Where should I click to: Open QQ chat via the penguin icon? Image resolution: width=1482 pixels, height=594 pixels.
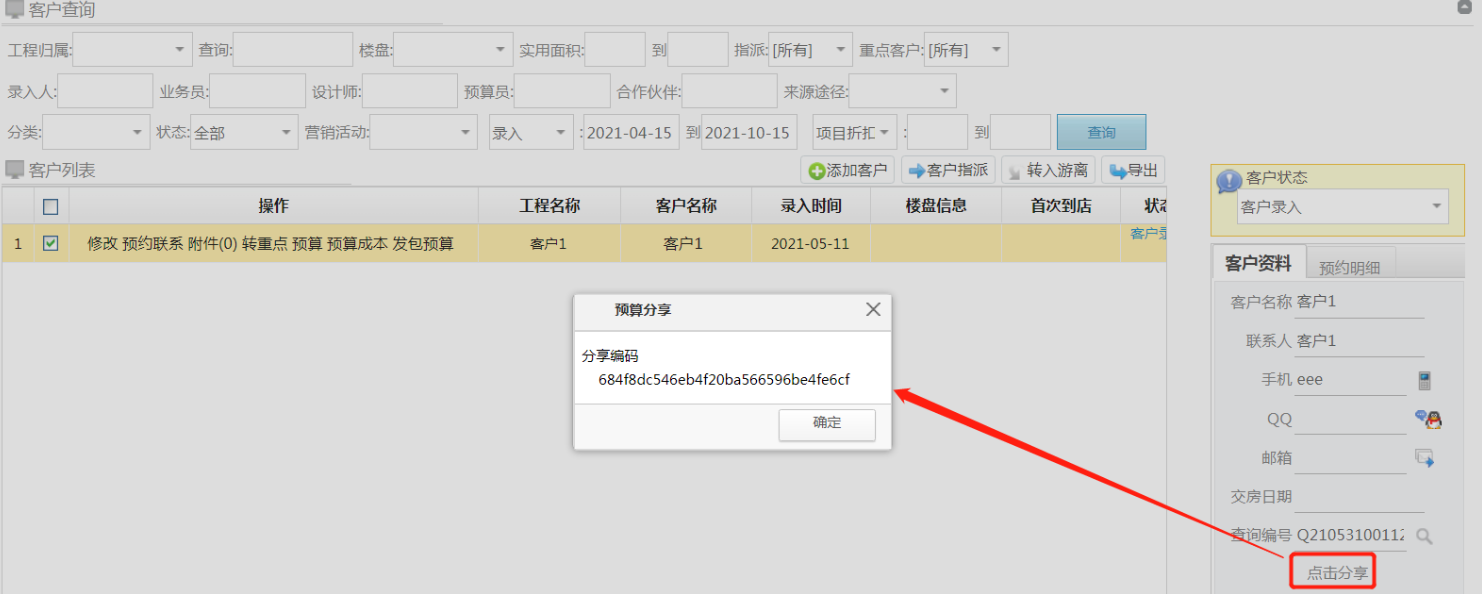click(x=1428, y=418)
